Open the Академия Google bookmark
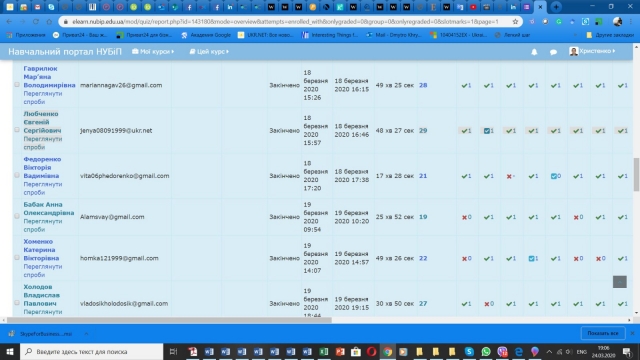 [206, 35]
